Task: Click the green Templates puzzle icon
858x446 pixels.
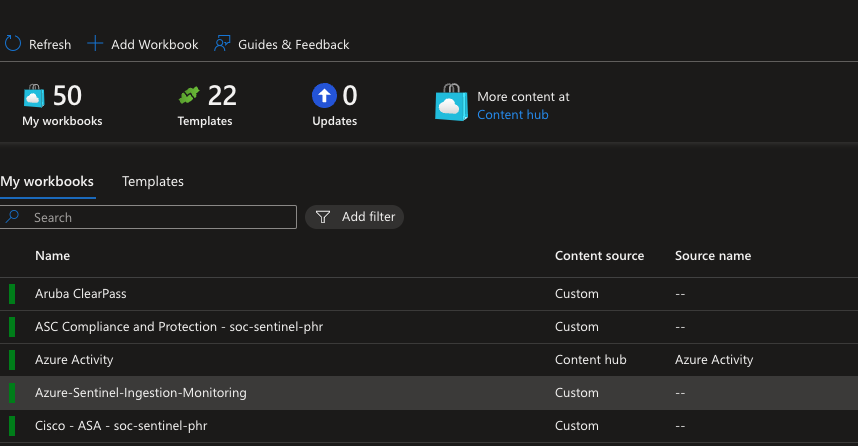Action: click(189, 96)
